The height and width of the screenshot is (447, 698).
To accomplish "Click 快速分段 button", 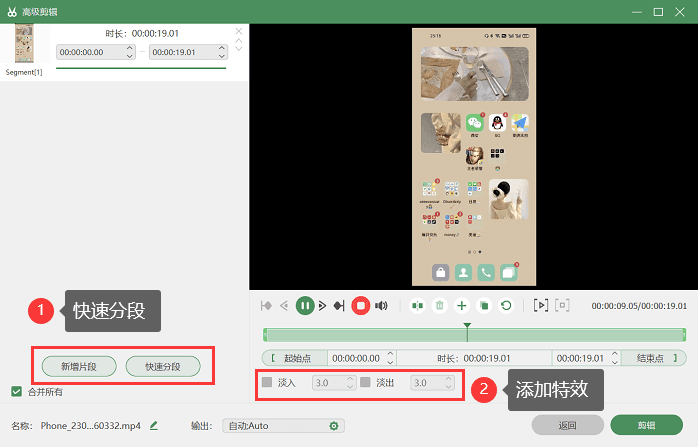I will pos(163,366).
